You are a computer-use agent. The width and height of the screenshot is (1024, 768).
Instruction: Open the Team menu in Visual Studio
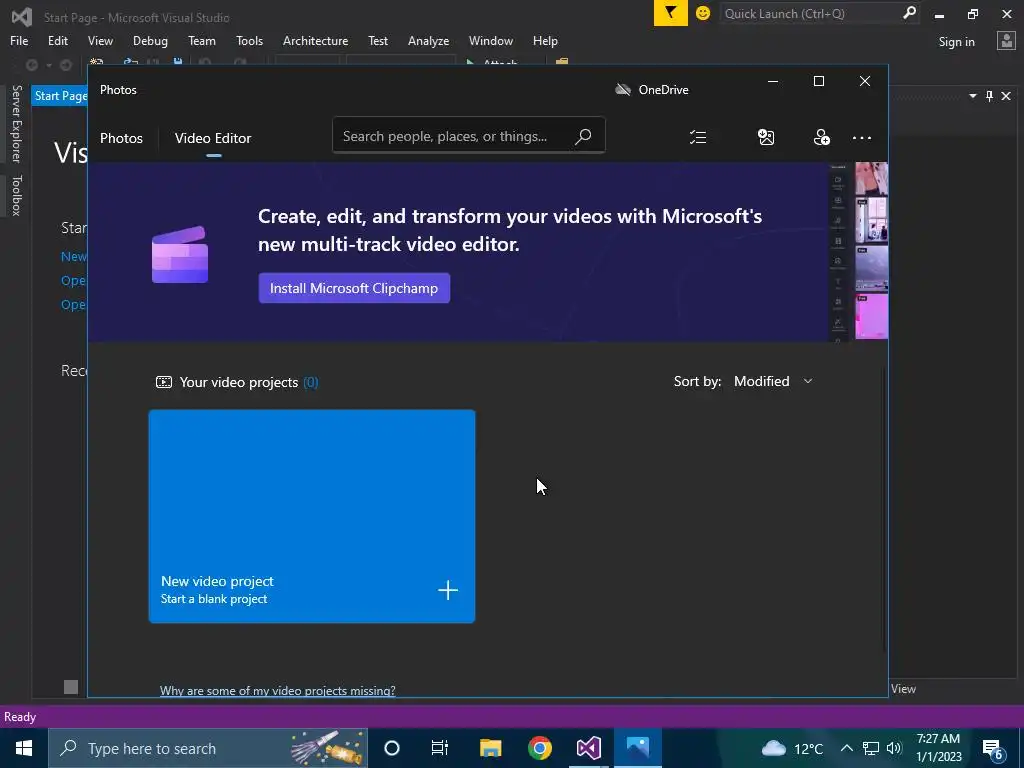point(202,40)
